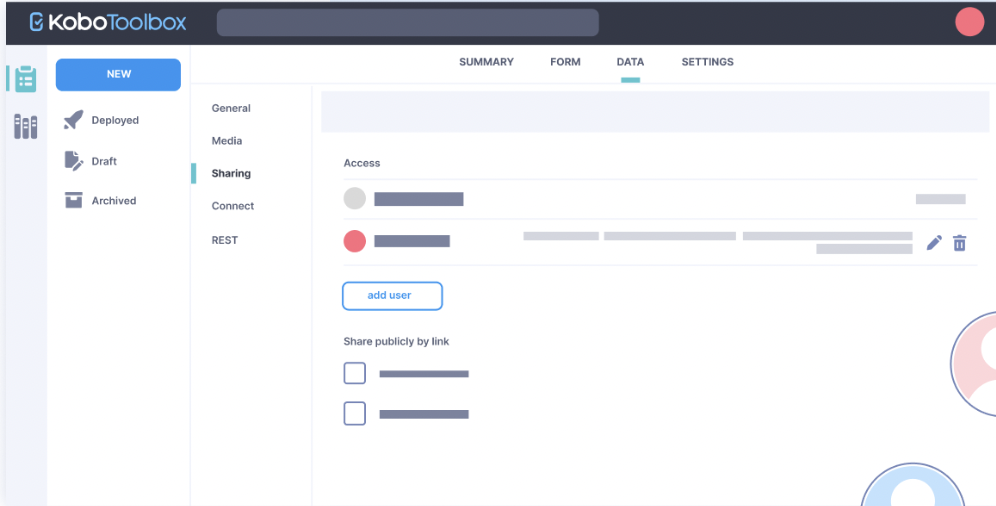Switch to the DATA tab
996x506 pixels.
tap(630, 62)
